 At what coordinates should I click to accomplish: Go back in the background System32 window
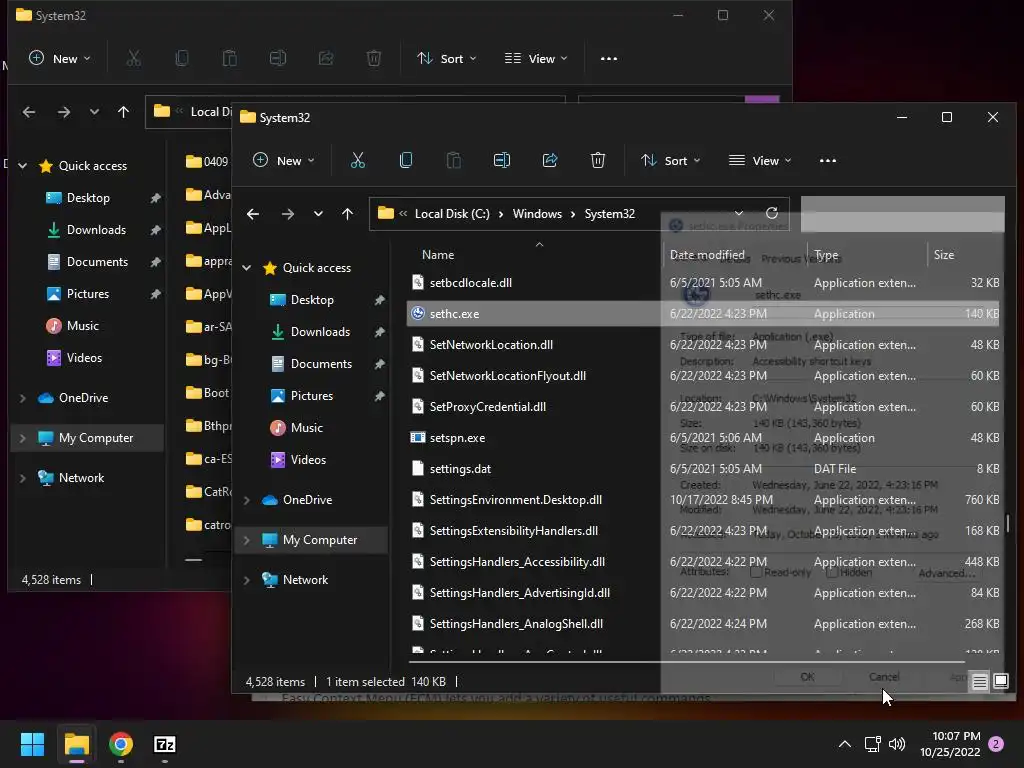coord(29,112)
